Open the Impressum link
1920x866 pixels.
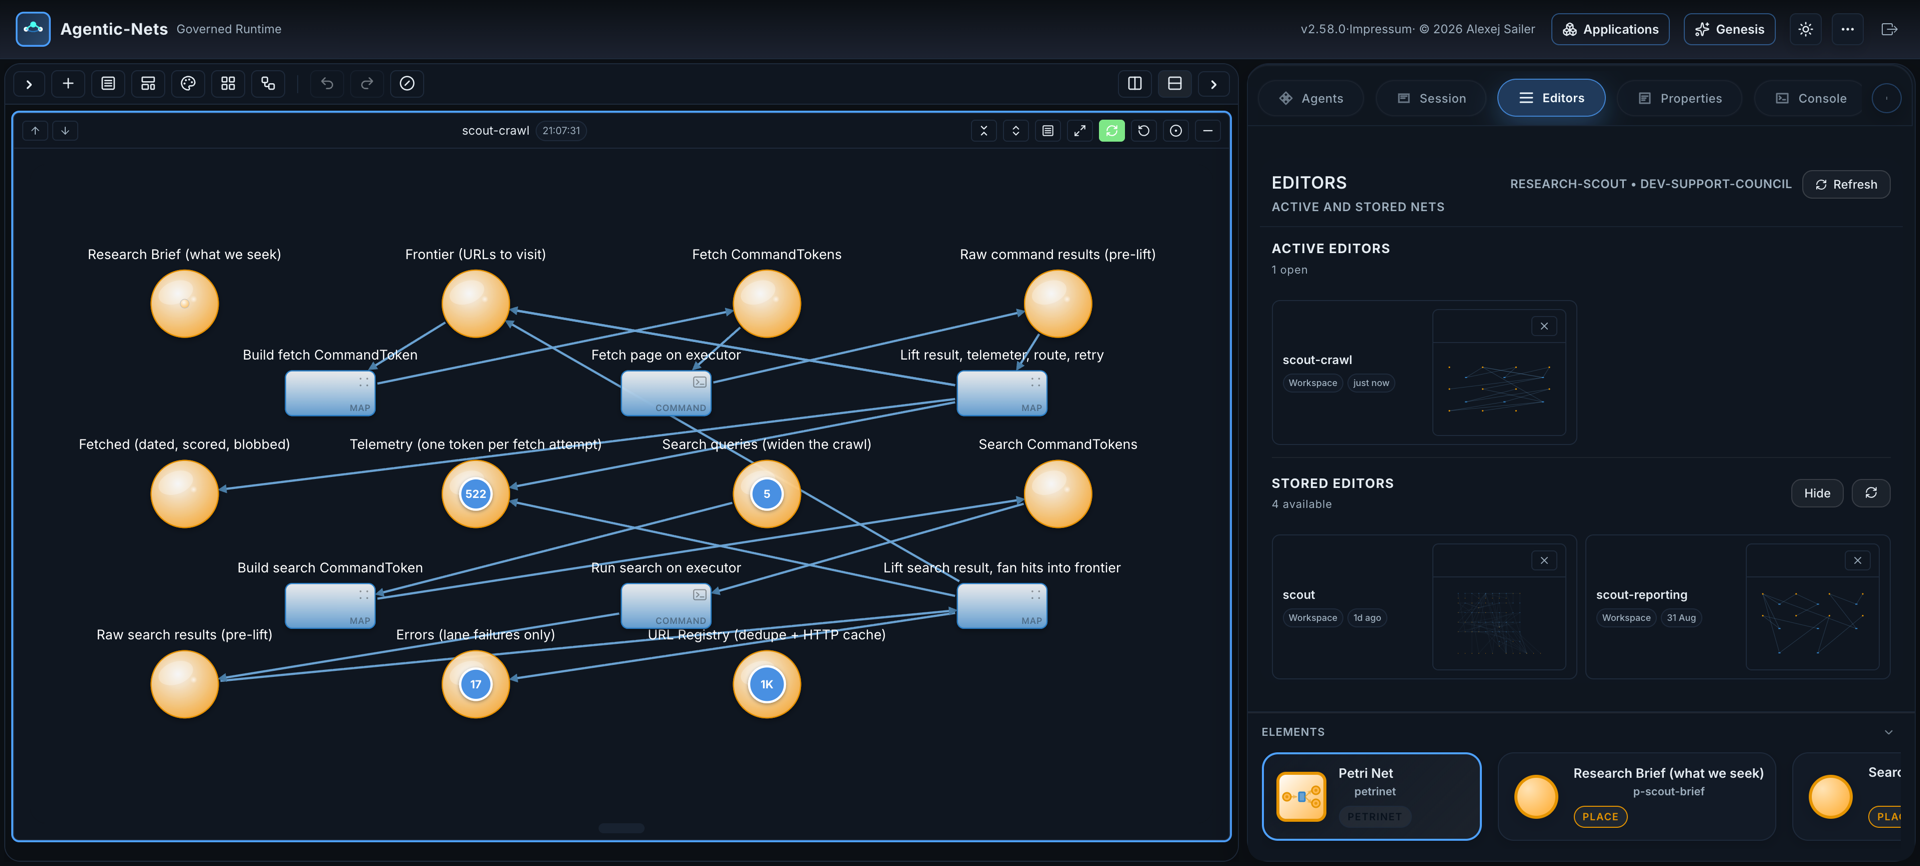[x=1382, y=29]
